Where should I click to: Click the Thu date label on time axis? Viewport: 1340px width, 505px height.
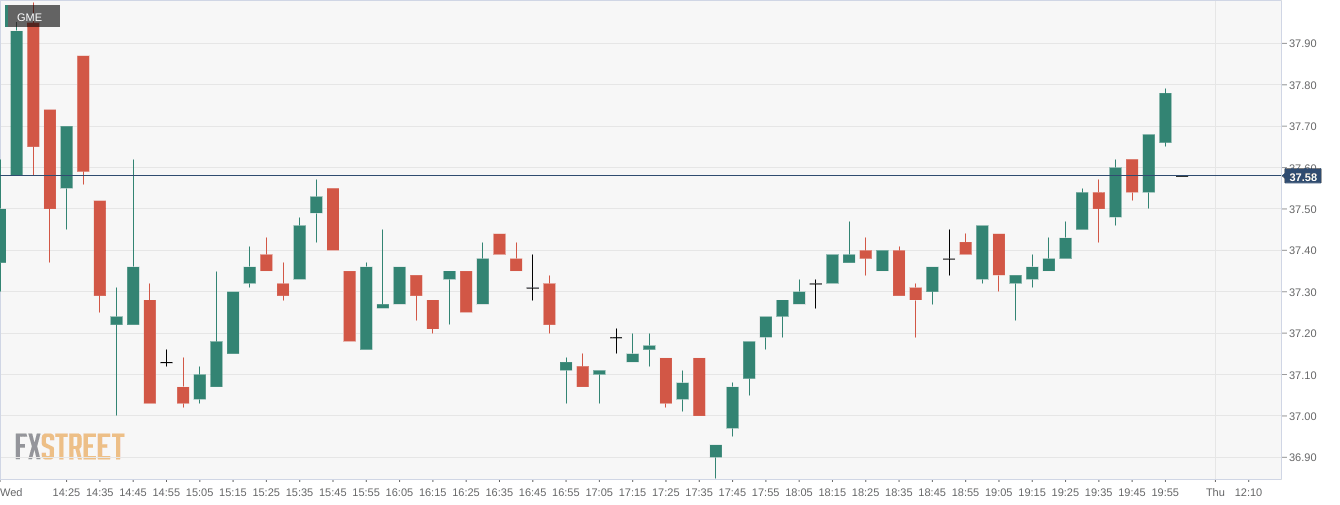[1215, 492]
